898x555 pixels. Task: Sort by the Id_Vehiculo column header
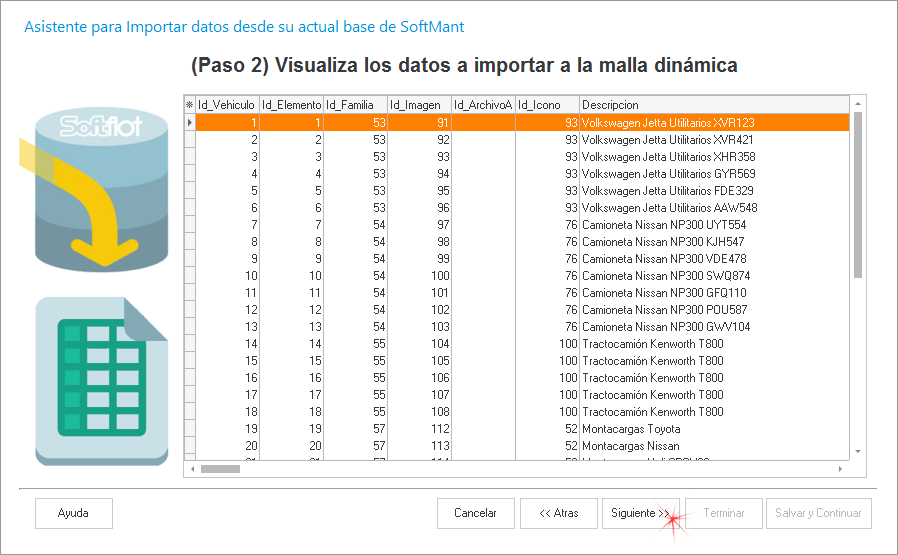tap(226, 104)
